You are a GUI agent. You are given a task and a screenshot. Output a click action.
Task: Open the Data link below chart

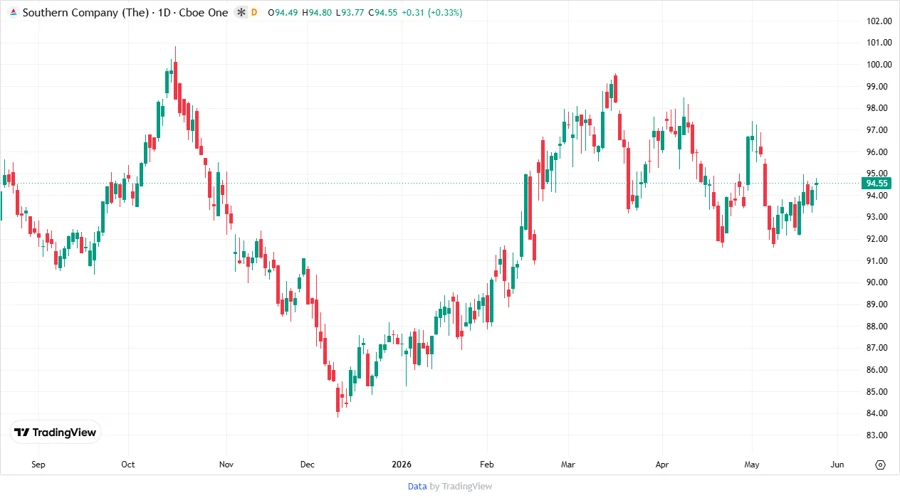417,486
